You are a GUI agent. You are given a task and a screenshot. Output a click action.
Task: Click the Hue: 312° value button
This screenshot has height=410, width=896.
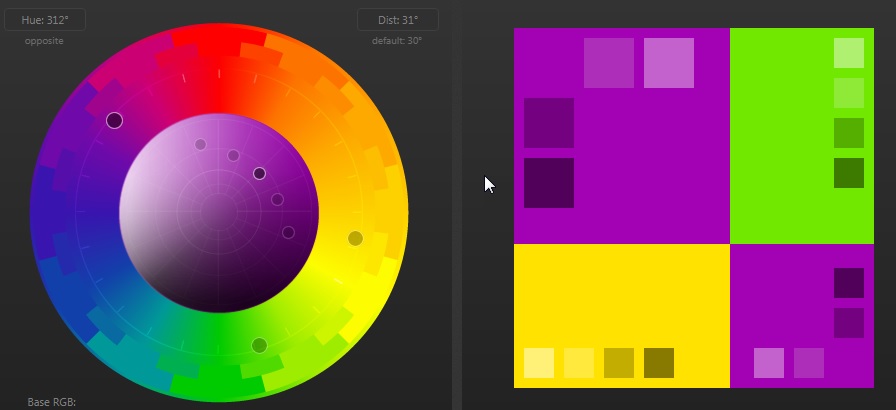coord(45,20)
